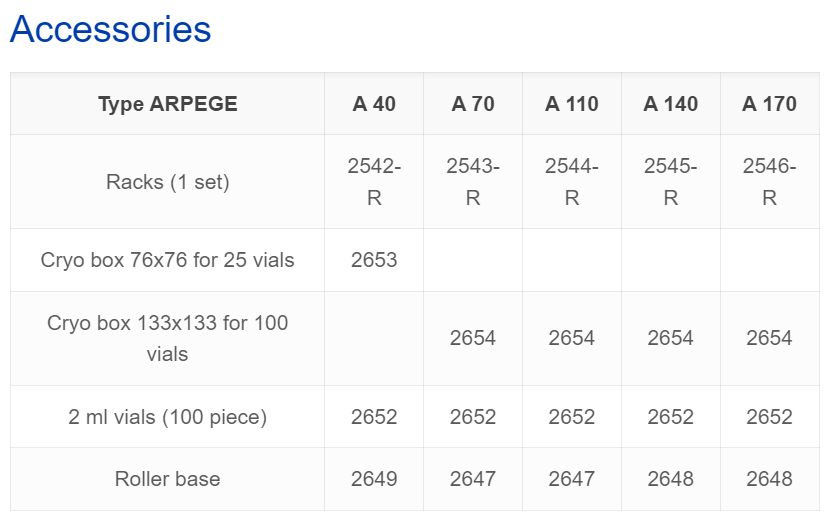Click the A 170 column header
This screenshot has width=832, height=529.
pyautogui.click(x=769, y=104)
